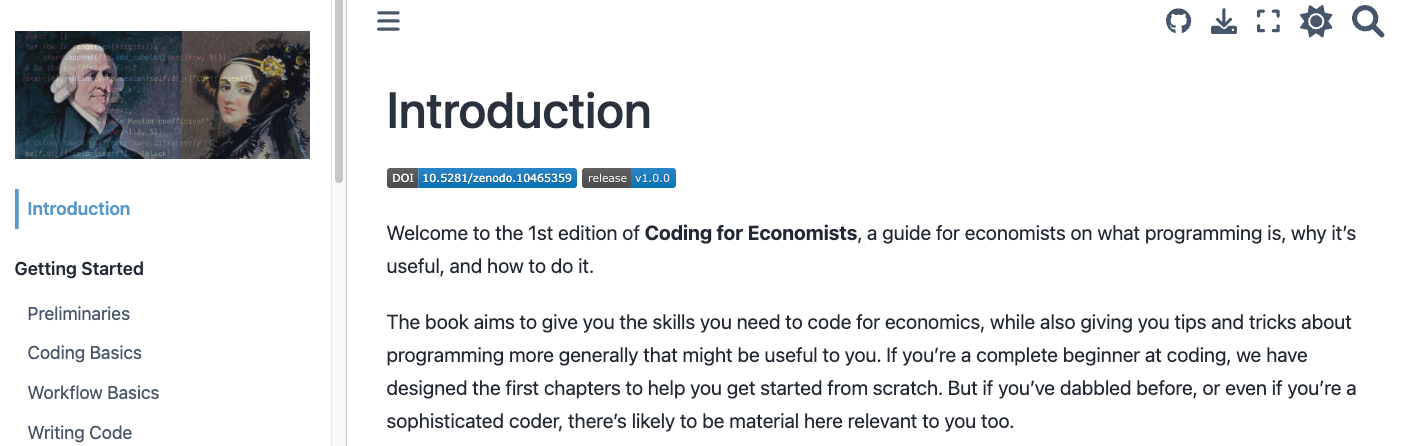Screen dimensions: 1403x446
Task: Open the Writing Code chapter
Action: [x=80, y=433]
